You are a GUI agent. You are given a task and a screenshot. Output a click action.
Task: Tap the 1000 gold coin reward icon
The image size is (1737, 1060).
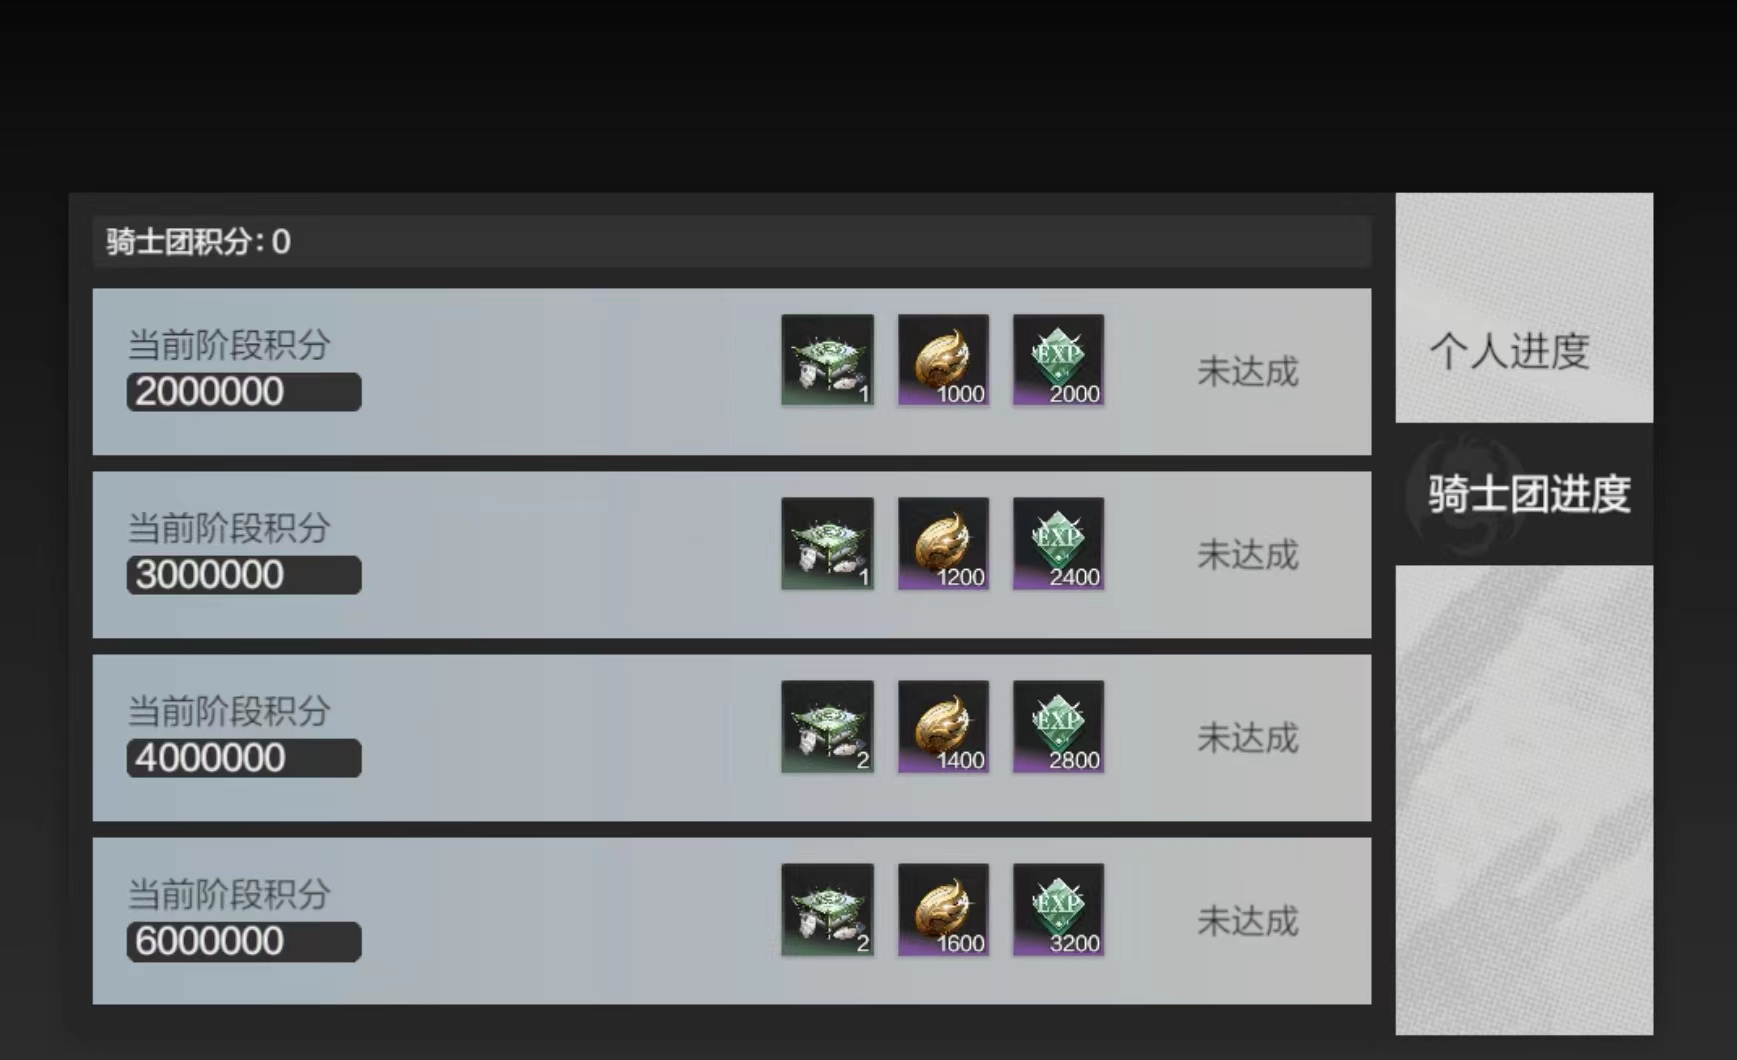943,360
